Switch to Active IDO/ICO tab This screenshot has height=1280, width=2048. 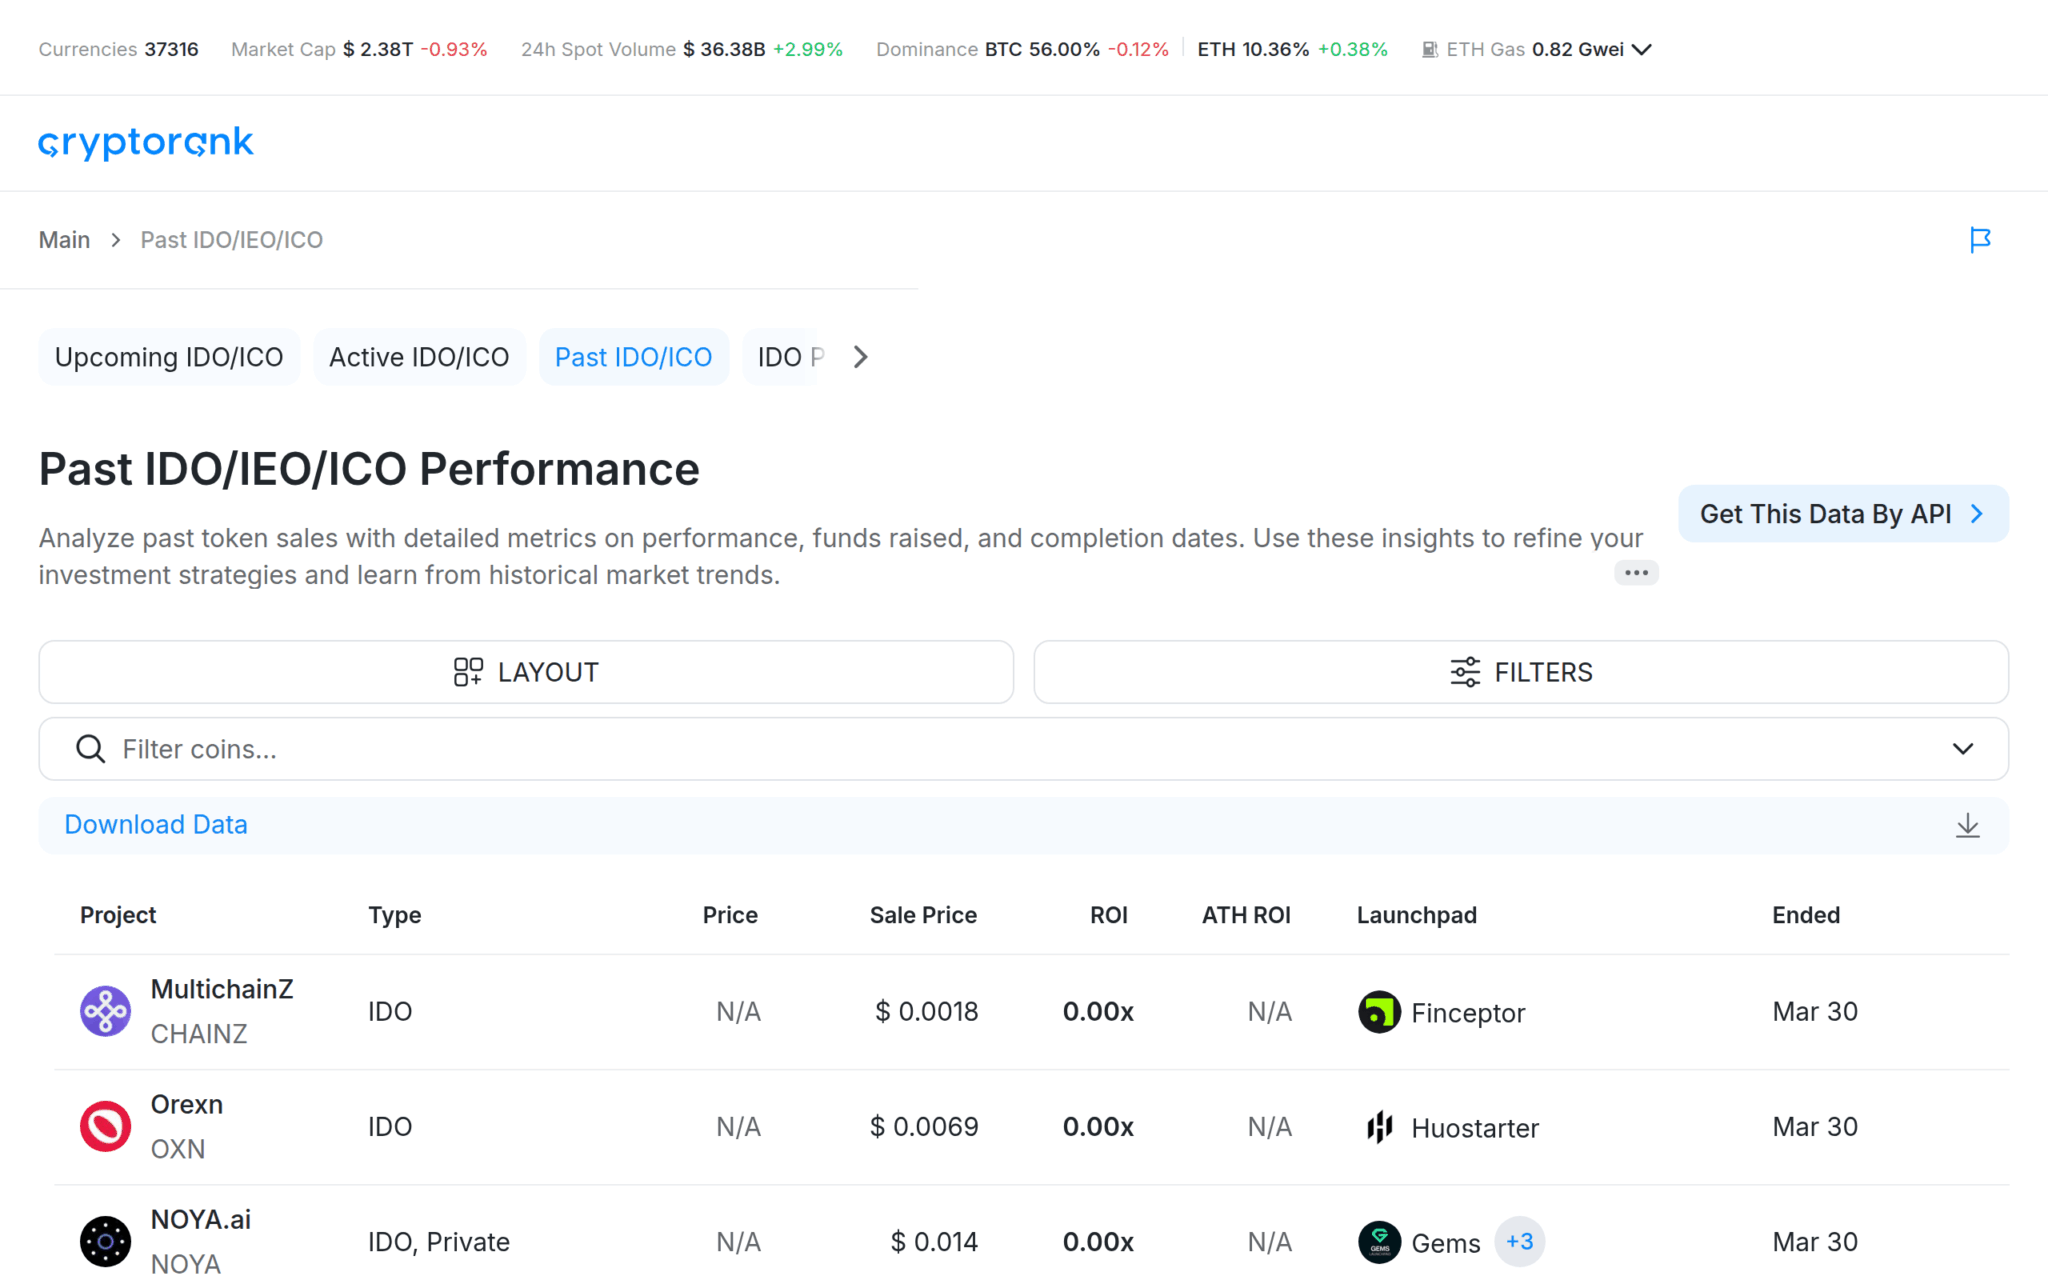tap(419, 357)
